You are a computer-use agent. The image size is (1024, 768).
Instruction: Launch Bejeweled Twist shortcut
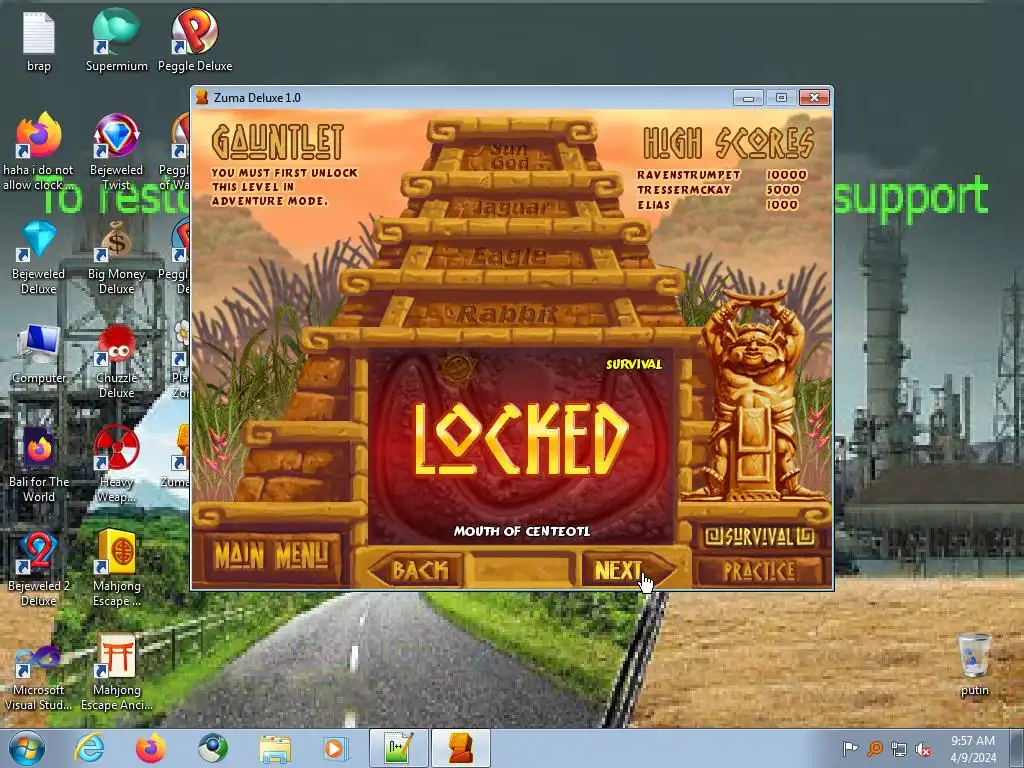coord(116,152)
